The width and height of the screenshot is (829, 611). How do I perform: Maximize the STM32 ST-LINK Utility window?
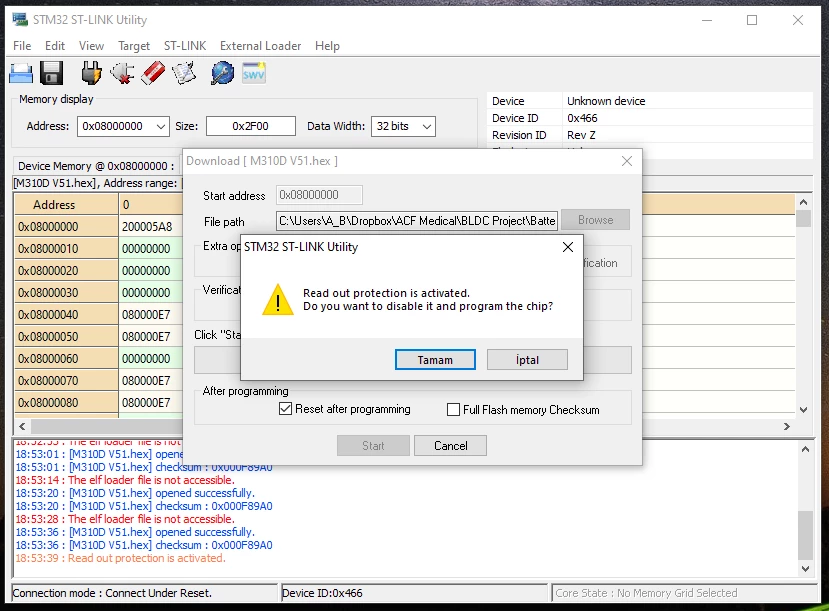tap(752, 20)
